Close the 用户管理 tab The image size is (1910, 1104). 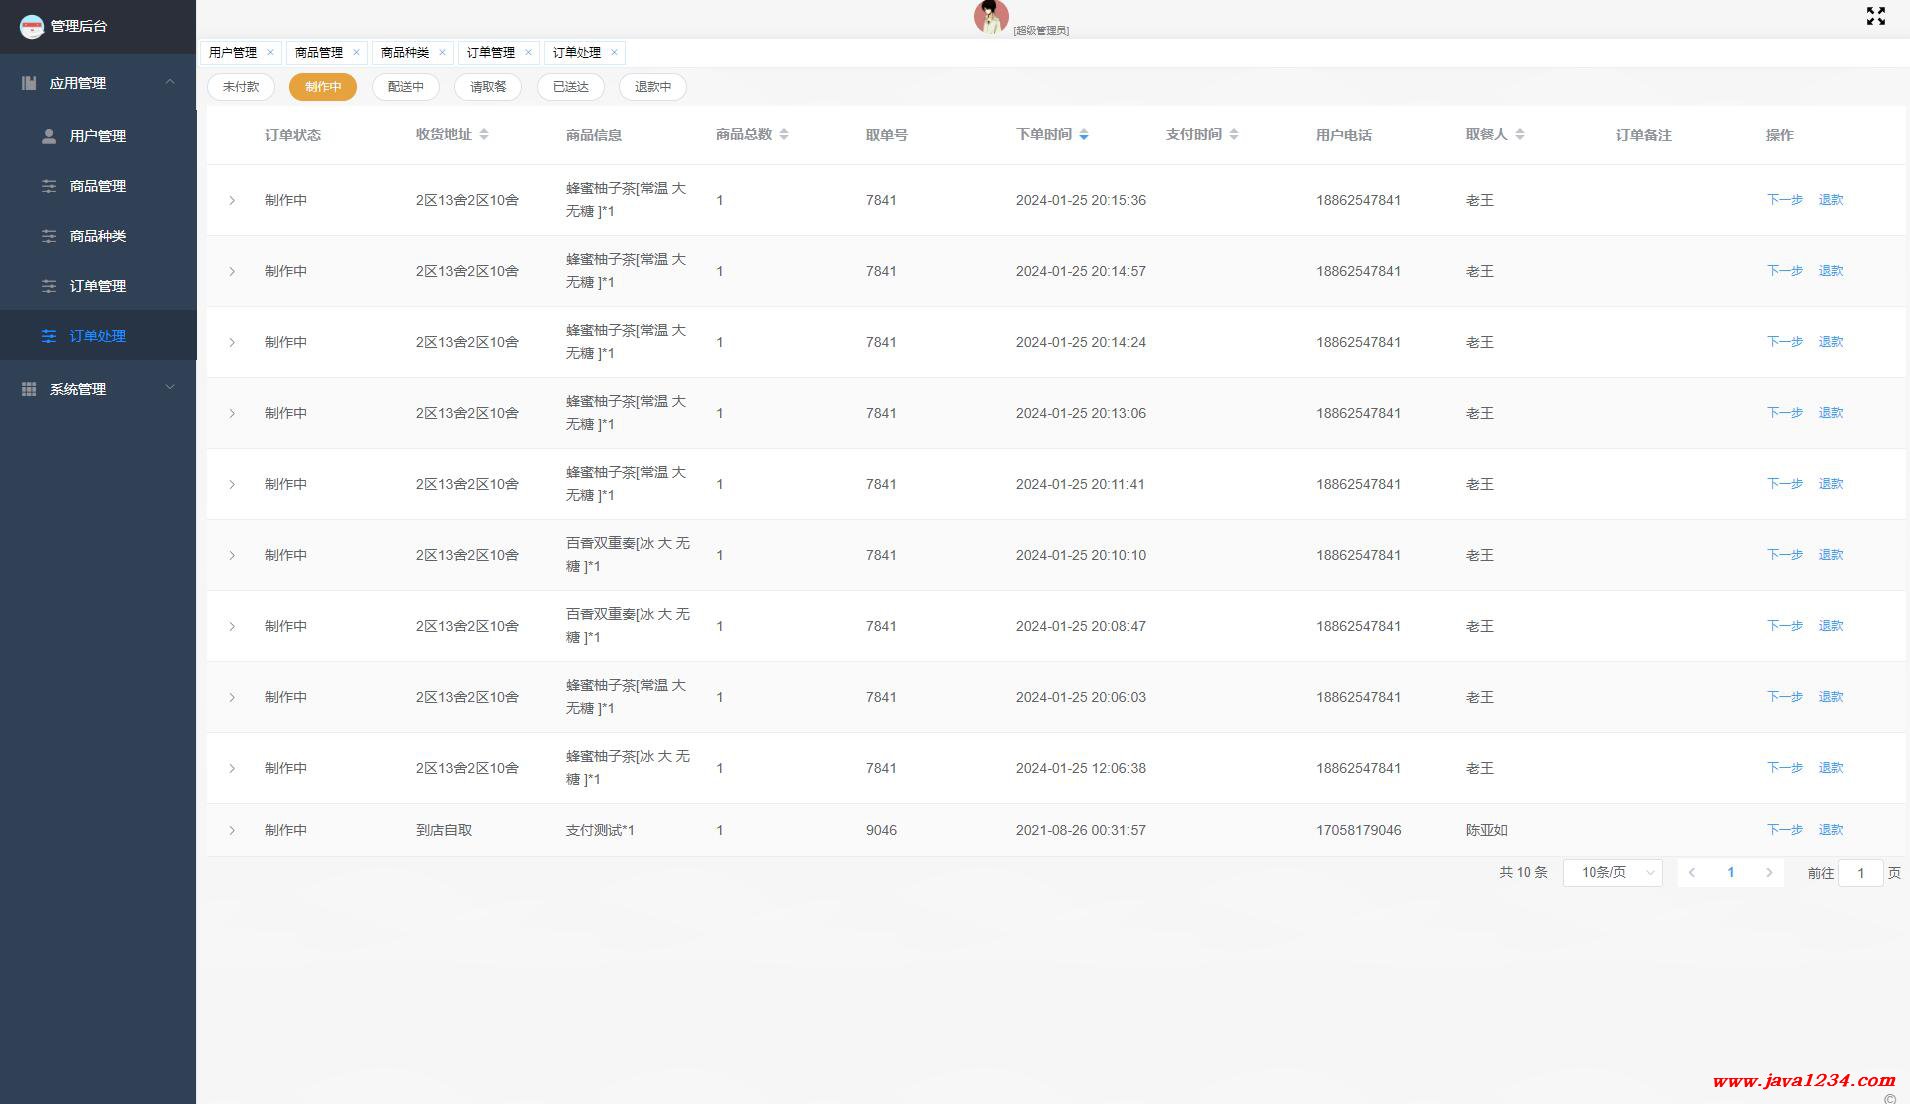coord(270,53)
